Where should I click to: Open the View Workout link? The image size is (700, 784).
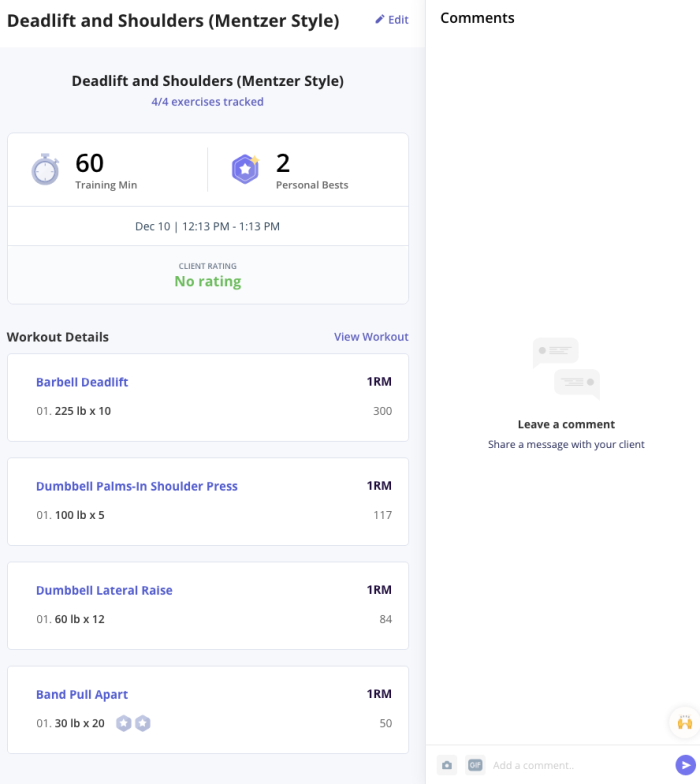click(371, 336)
